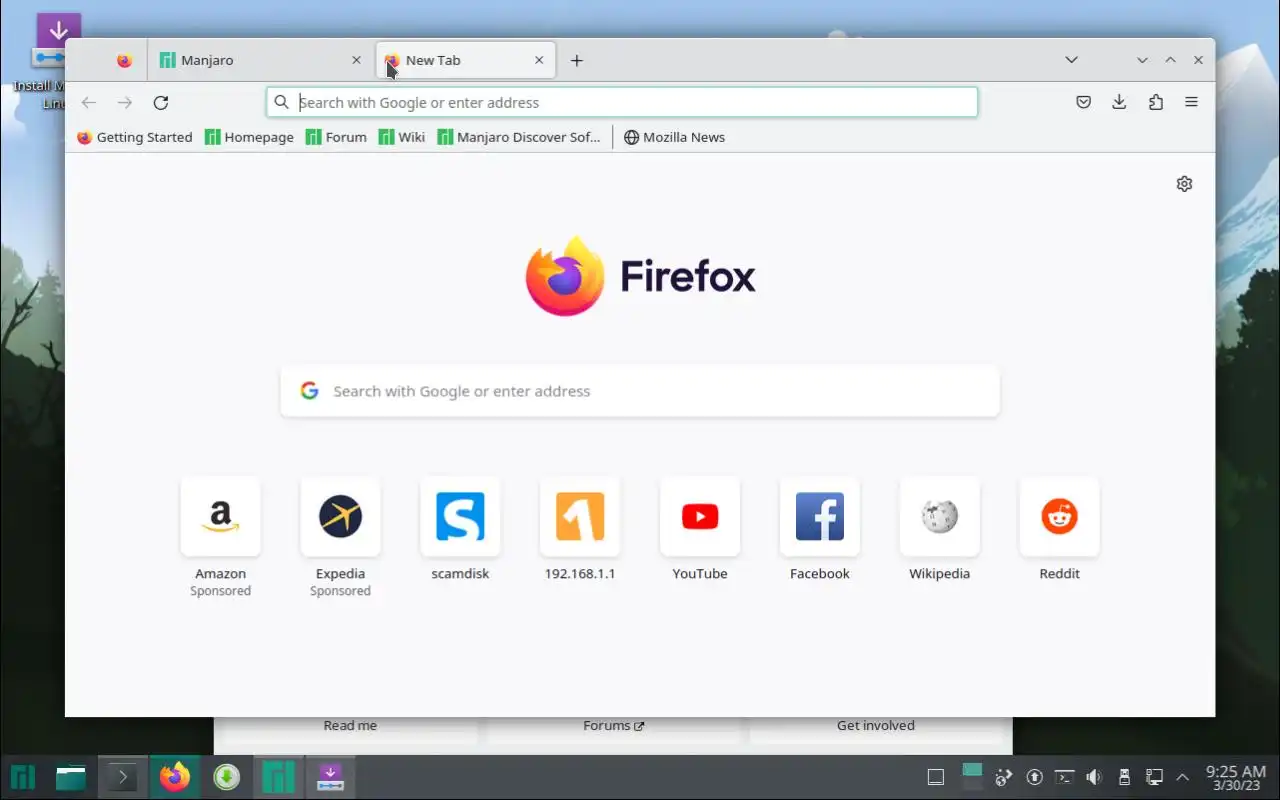Viewport: 1280px width, 800px height.
Task: Open the Mozilla News bookmark
Action: pyautogui.click(x=674, y=137)
